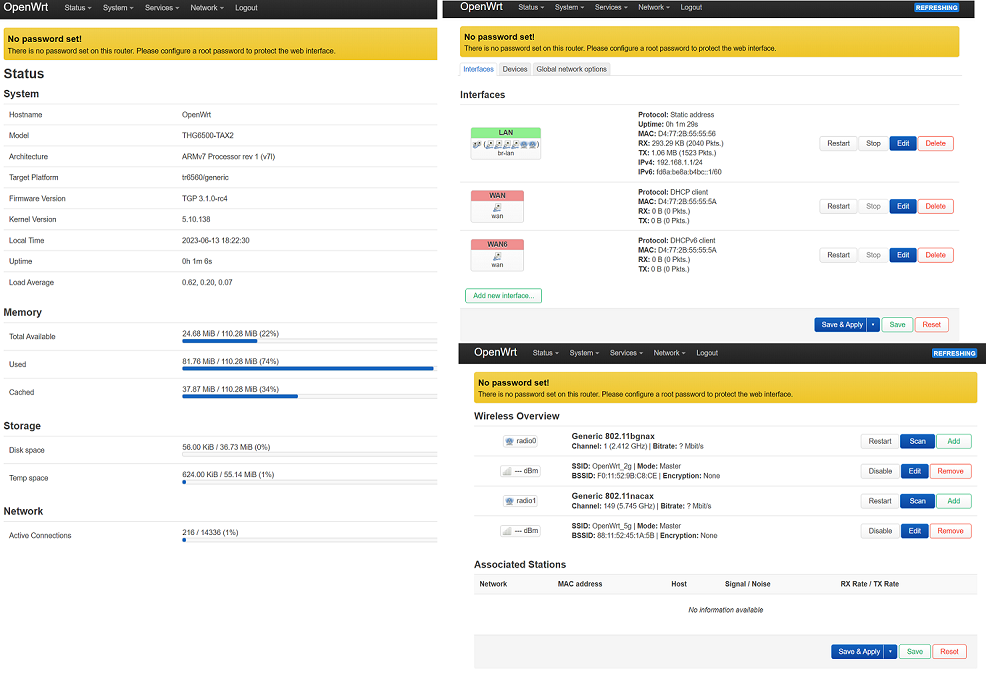Click Logout in left status page navbar
This screenshot has height=677, width=986.
coord(246,8)
